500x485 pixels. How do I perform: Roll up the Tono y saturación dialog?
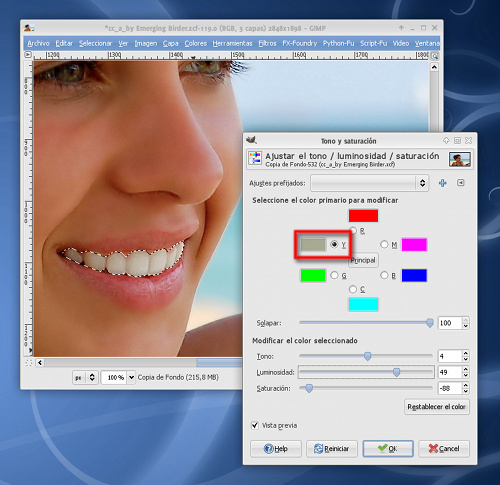(x=446, y=141)
